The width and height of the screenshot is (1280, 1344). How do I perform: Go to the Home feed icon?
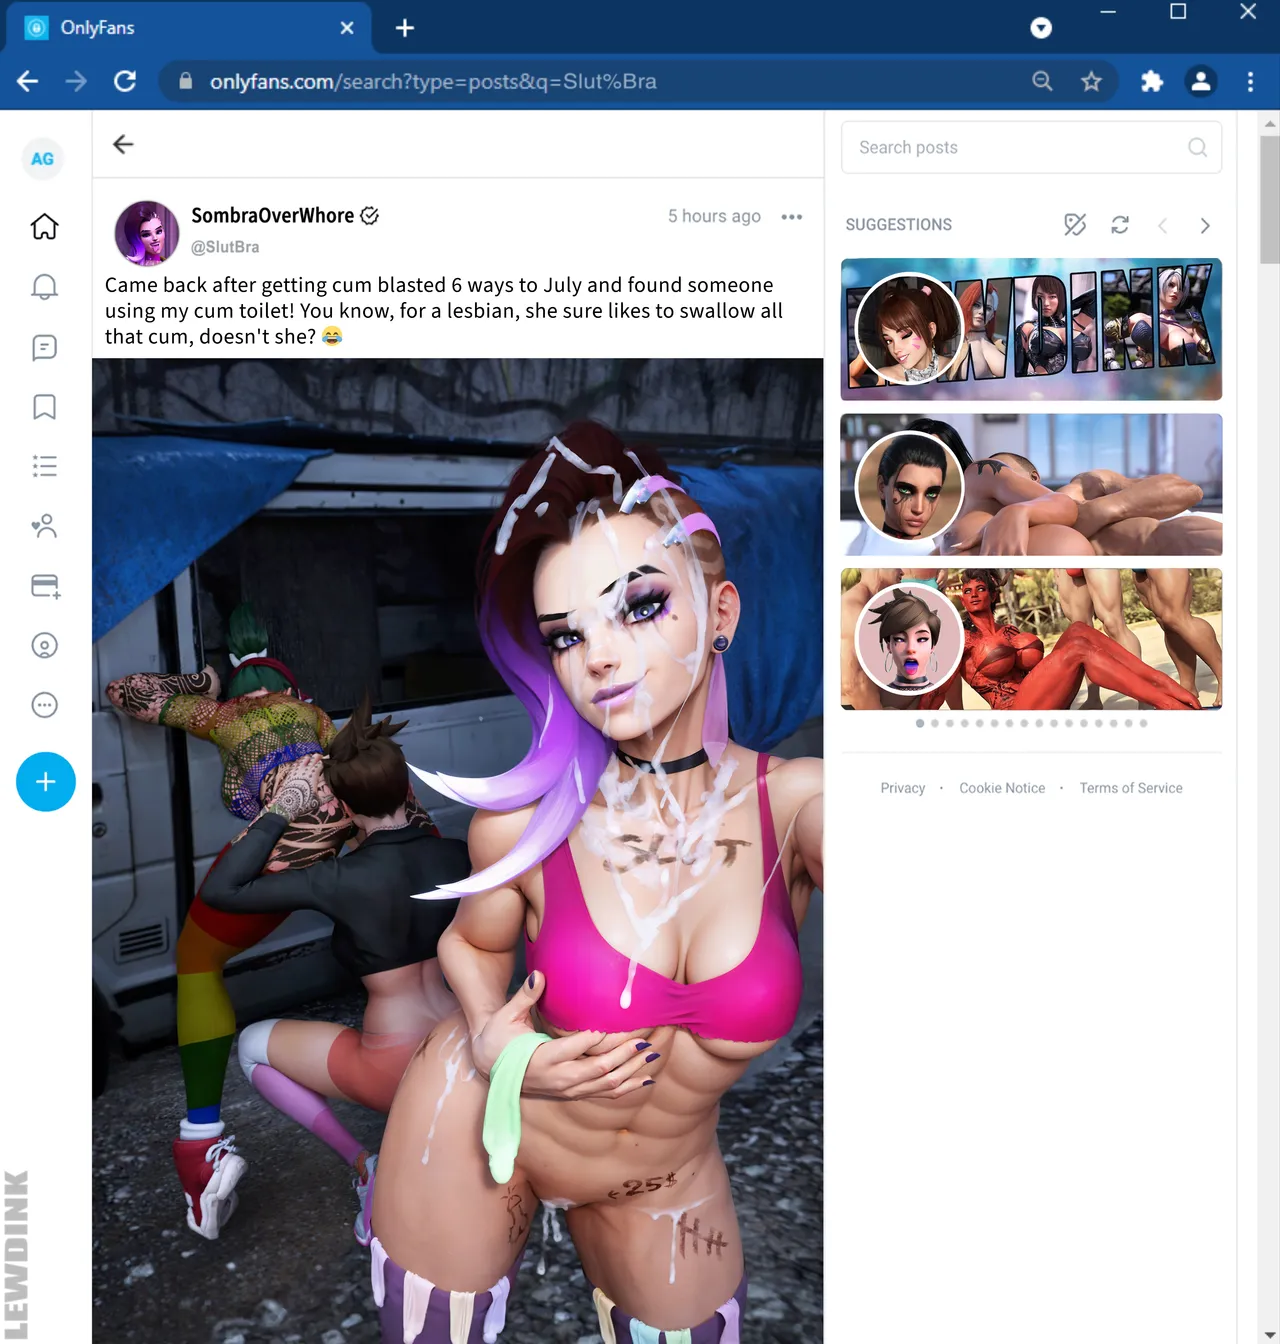point(44,227)
